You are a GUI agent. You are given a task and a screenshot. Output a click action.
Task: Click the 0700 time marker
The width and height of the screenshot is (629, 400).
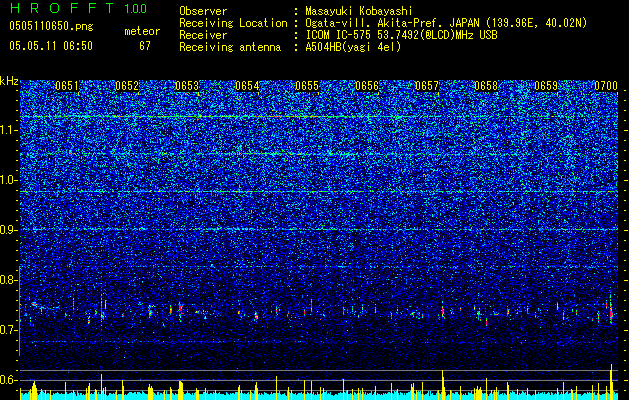pos(606,86)
